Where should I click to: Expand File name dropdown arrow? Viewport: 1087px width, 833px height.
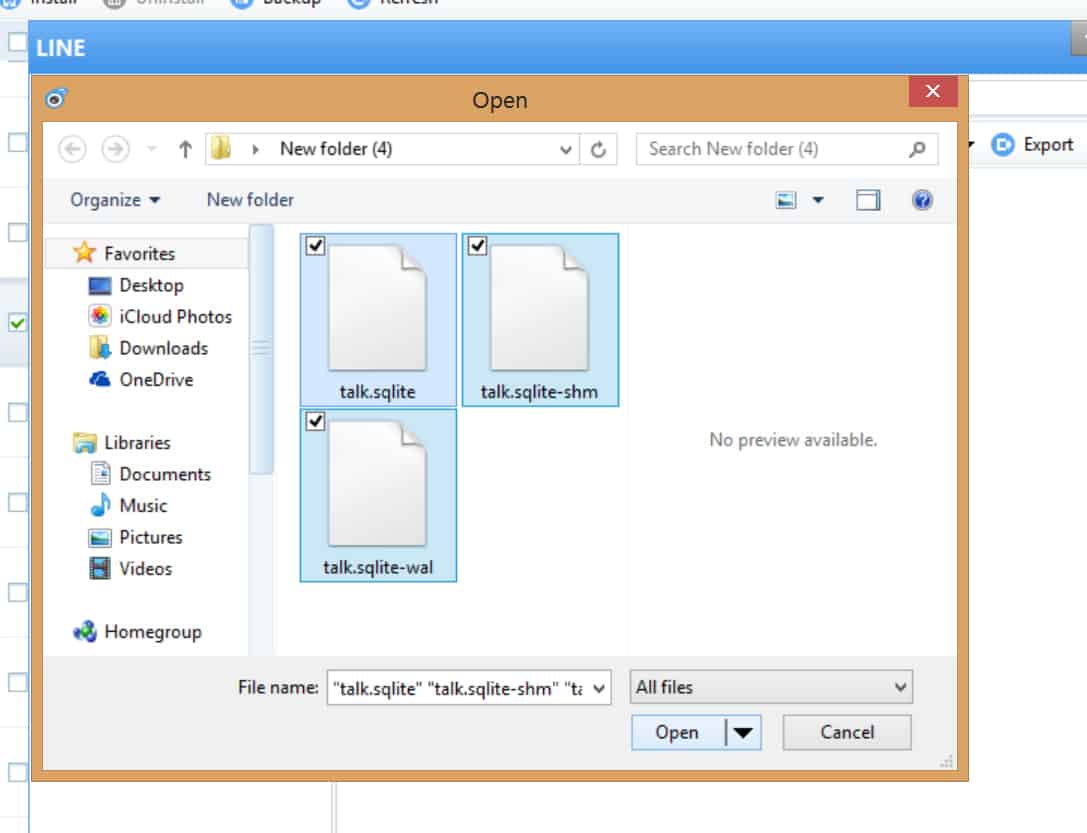(x=600, y=688)
